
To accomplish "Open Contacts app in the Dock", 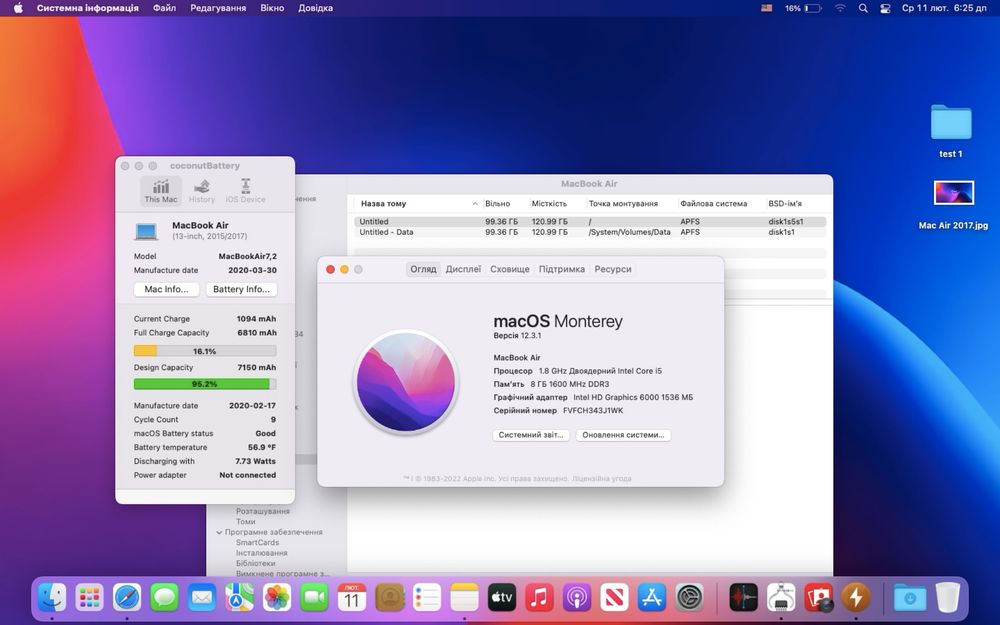I will (x=390, y=598).
